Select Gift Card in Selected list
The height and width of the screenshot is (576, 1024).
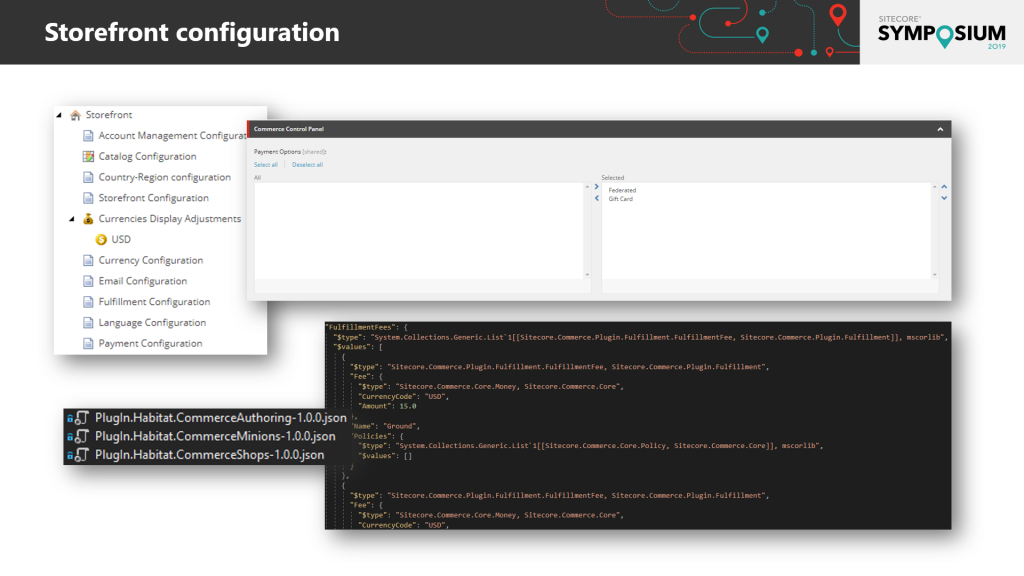[x=620, y=199]
